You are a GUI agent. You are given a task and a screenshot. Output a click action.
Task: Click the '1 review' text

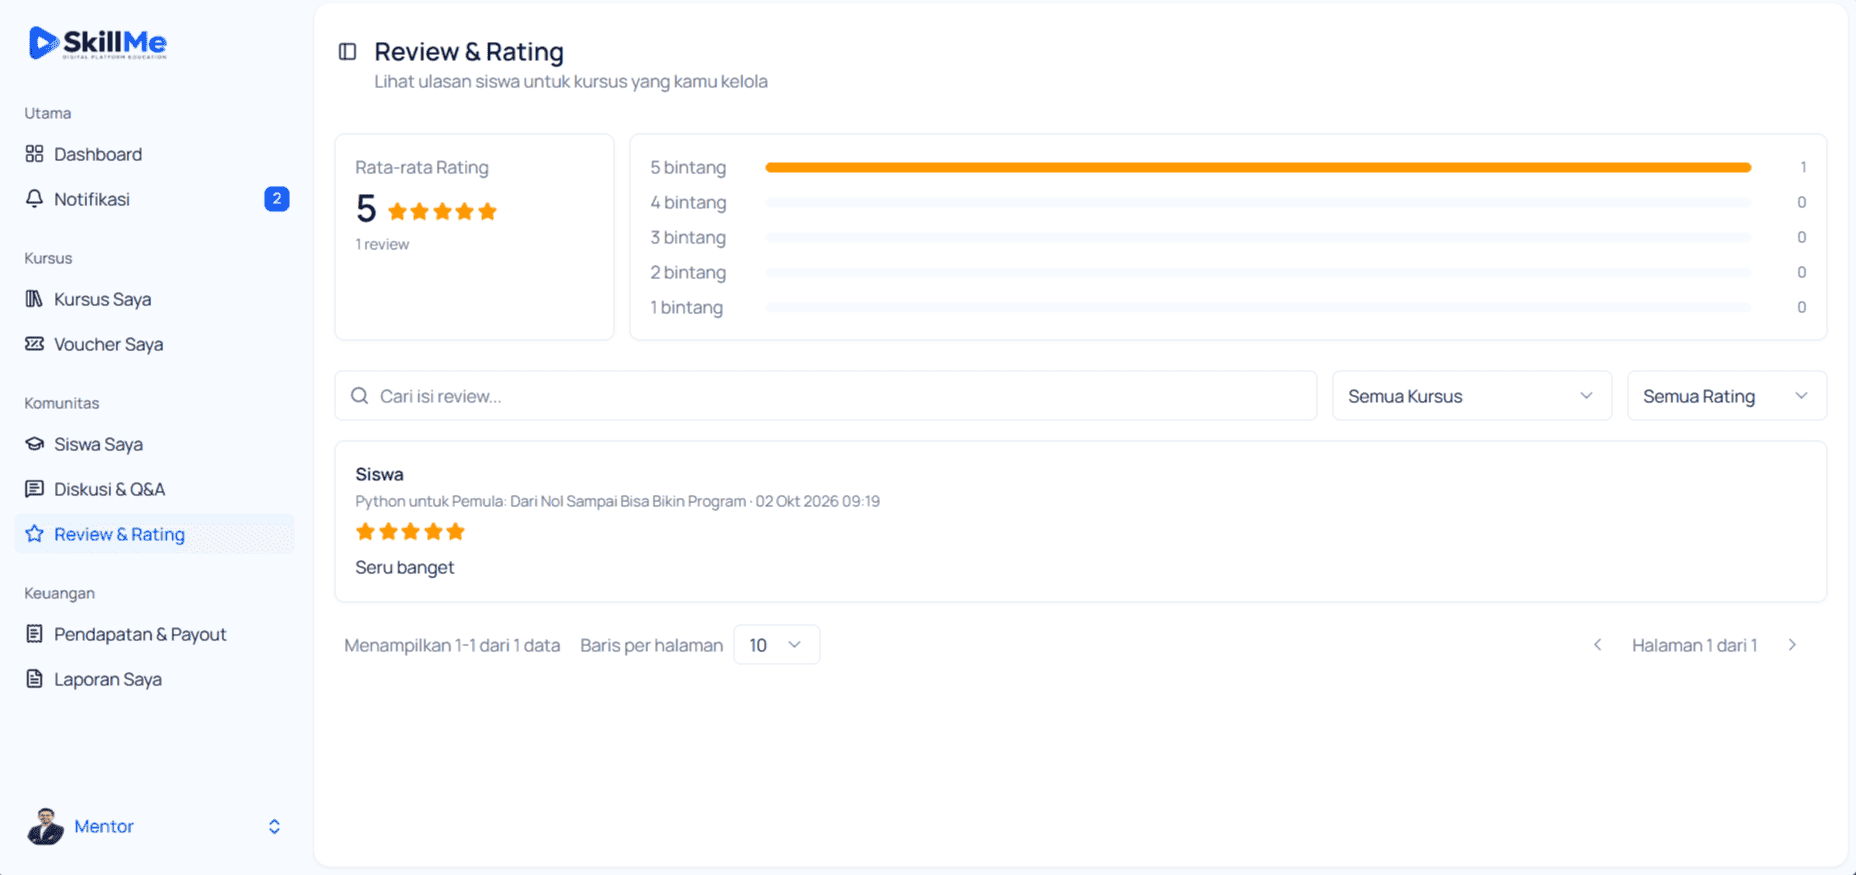tap(382, 244)
